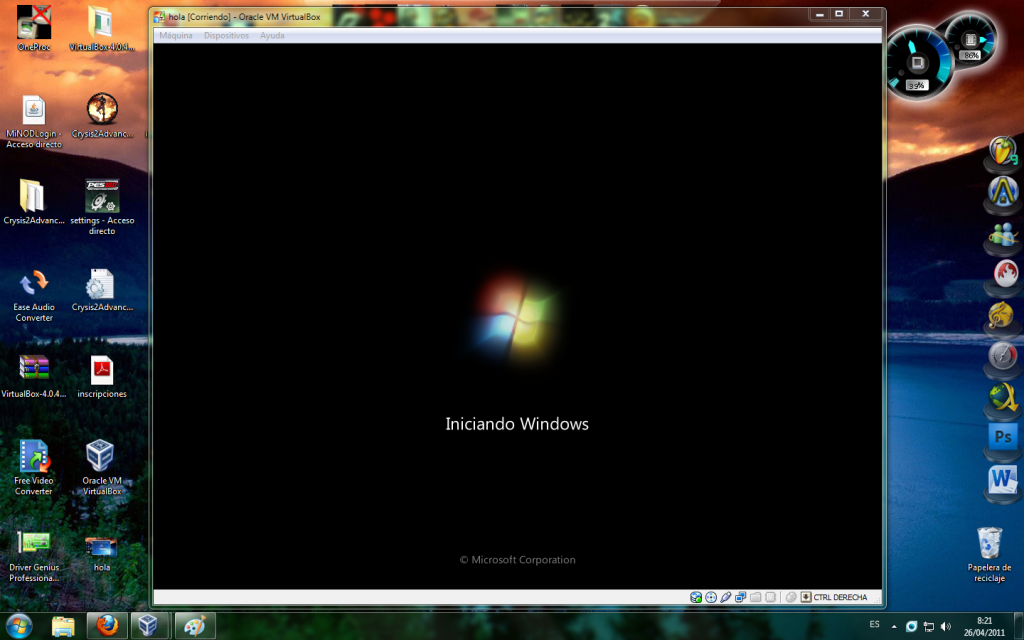Open the VirtualBox-4.0.4 WinRAR archive
The width and height of the screenshot is (1024, 640).
click(x=34, y=376)
